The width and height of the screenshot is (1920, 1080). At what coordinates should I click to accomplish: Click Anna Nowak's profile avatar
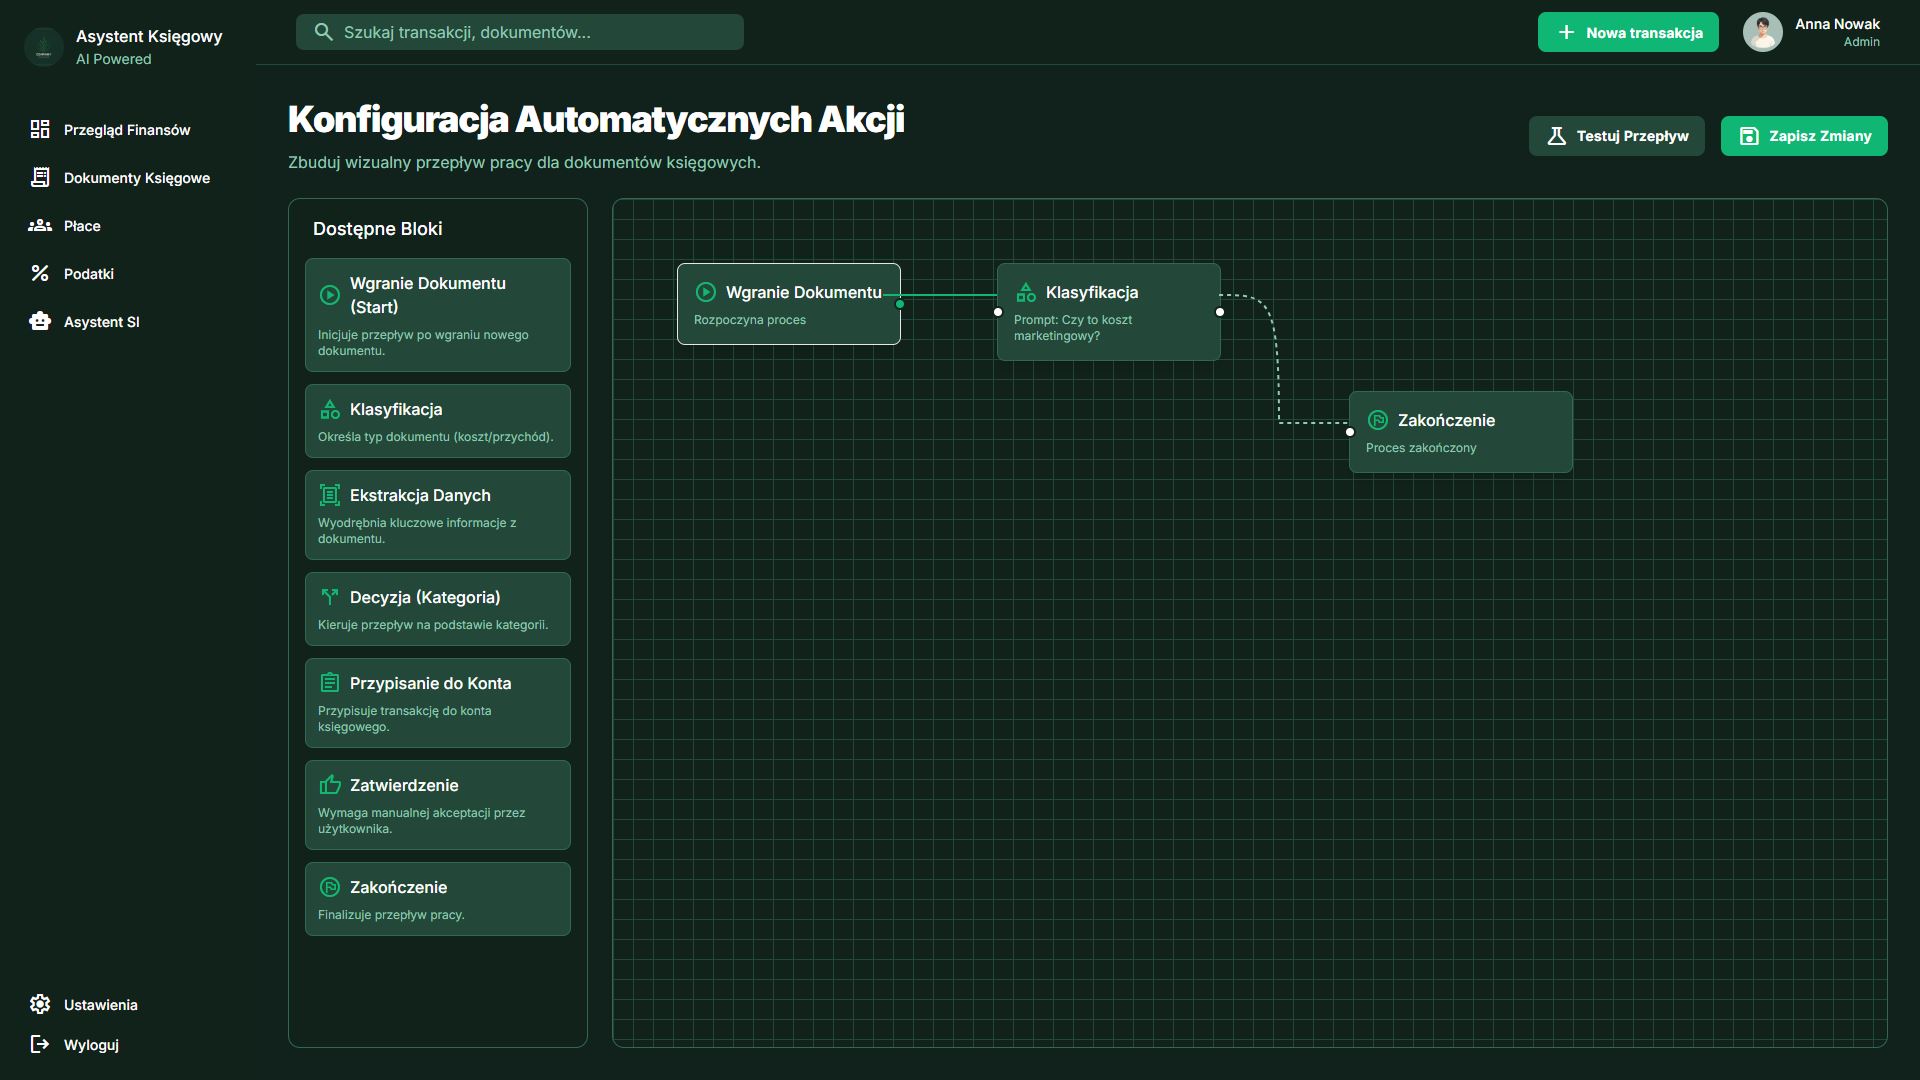[x=1762, y=32]
